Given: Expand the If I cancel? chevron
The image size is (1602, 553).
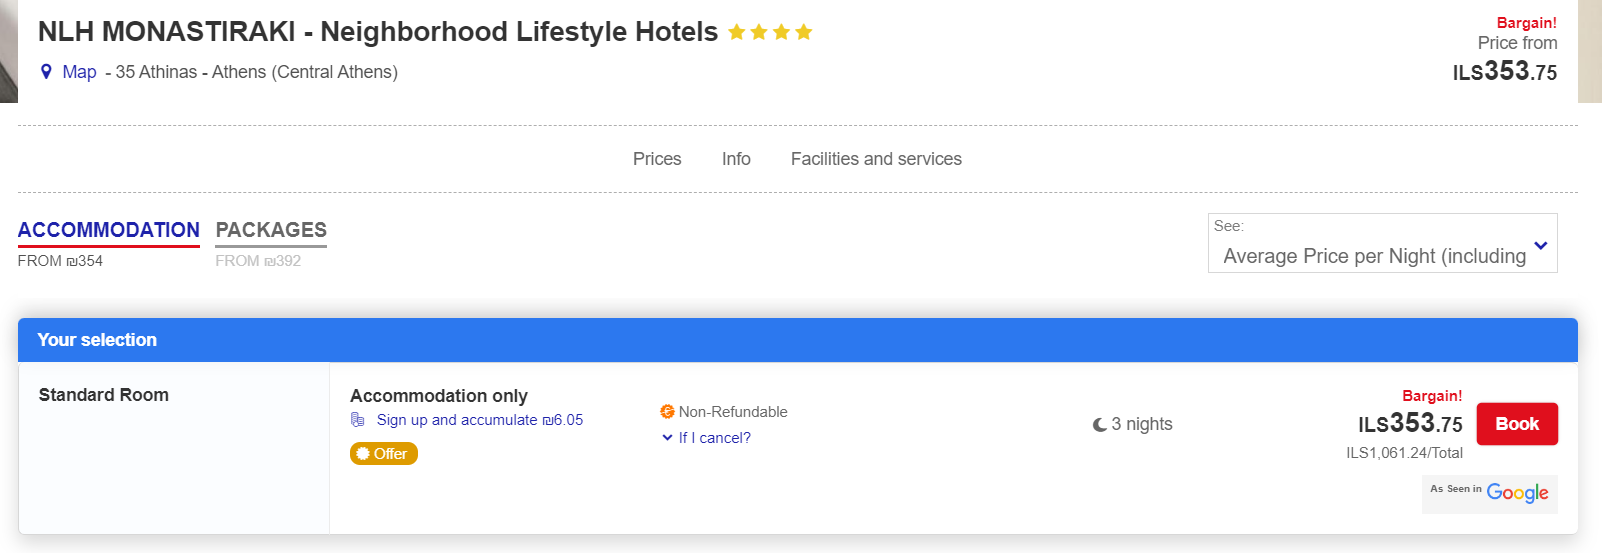Looking at the screenshot, I should click(x=667, y=438).
